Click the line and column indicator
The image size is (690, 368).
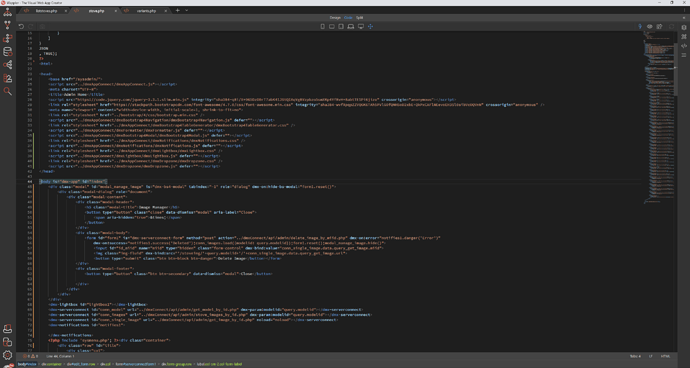tap(60, 356)
